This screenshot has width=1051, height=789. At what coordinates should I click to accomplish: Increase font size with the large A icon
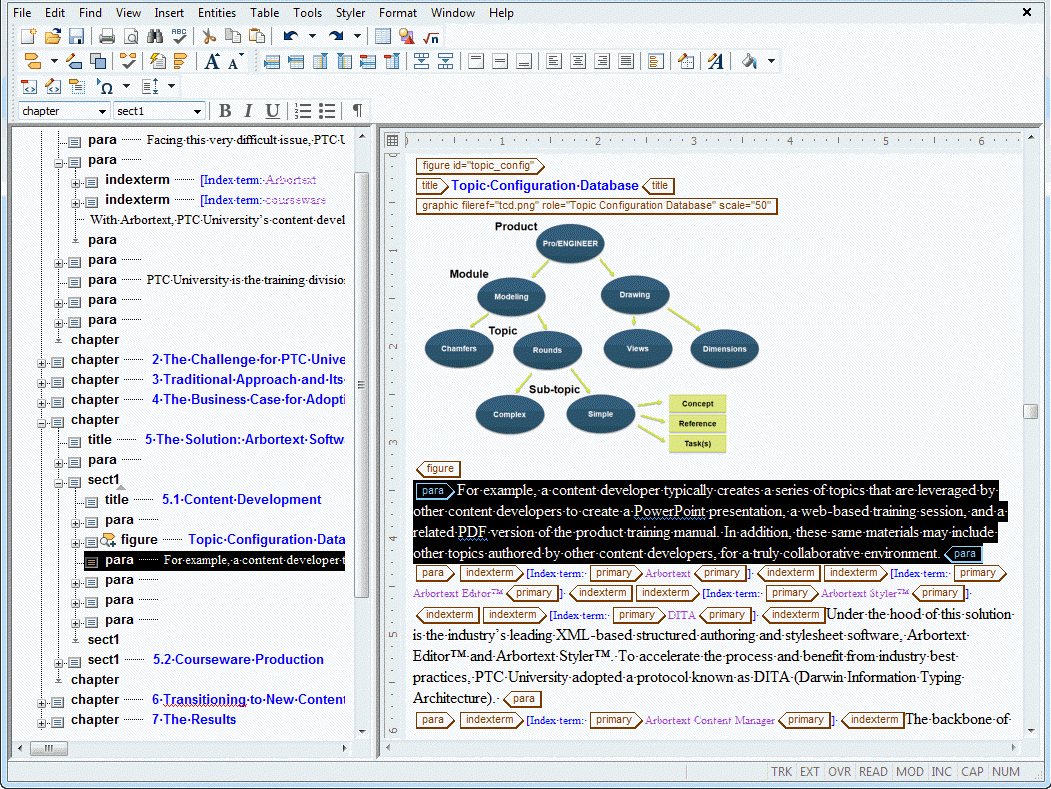(x=212, y=61)
